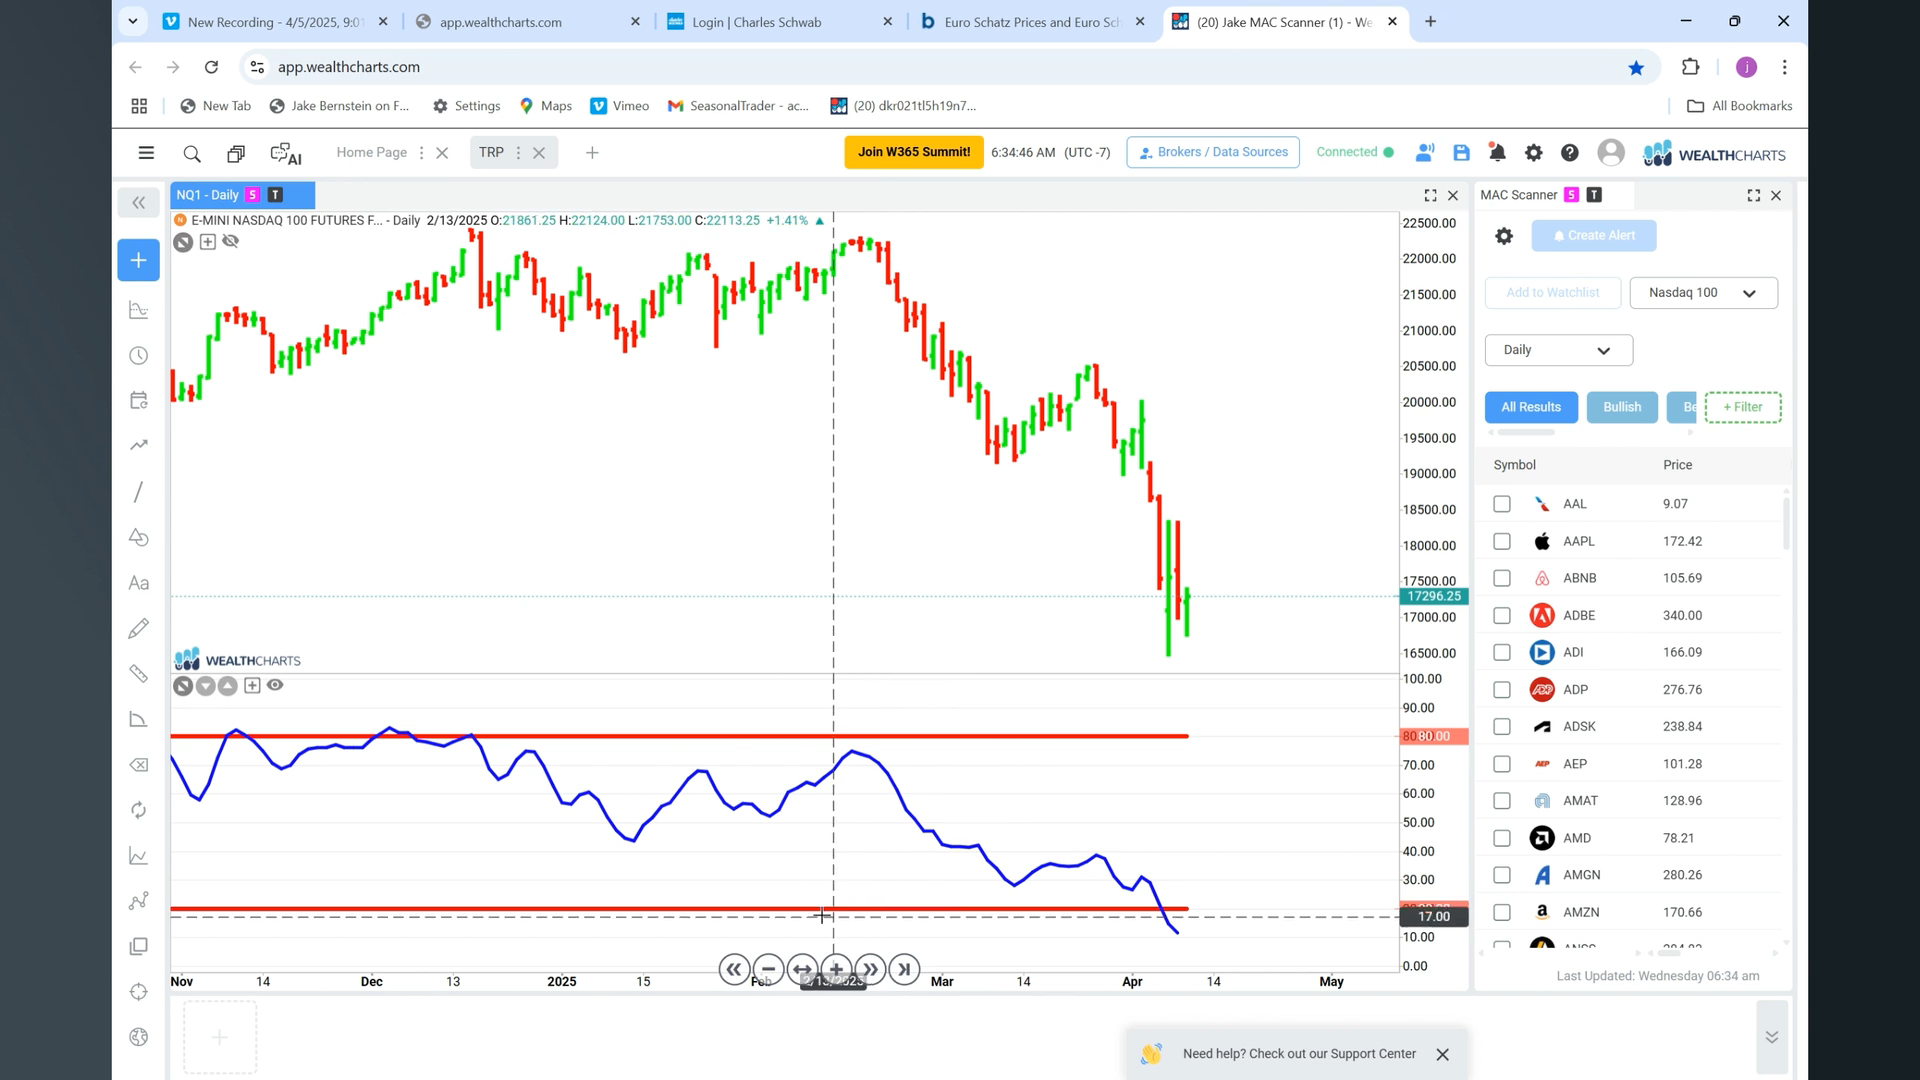Maximize the NQ1 chart panel
Image resolution: width=1920 pixels, height=1080 pixels.
coord(1430,195)
